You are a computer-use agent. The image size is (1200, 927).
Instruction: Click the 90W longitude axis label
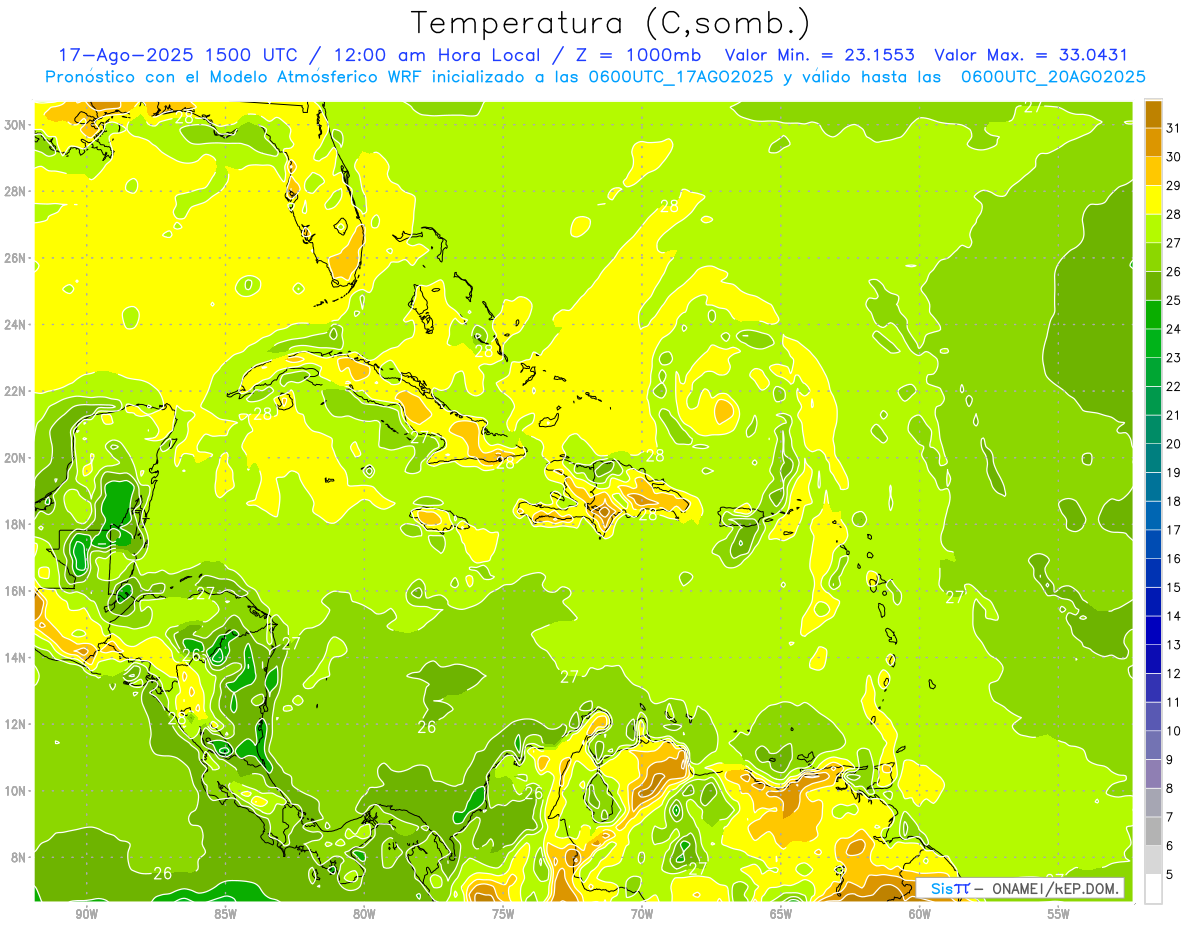tap(86, 913)
